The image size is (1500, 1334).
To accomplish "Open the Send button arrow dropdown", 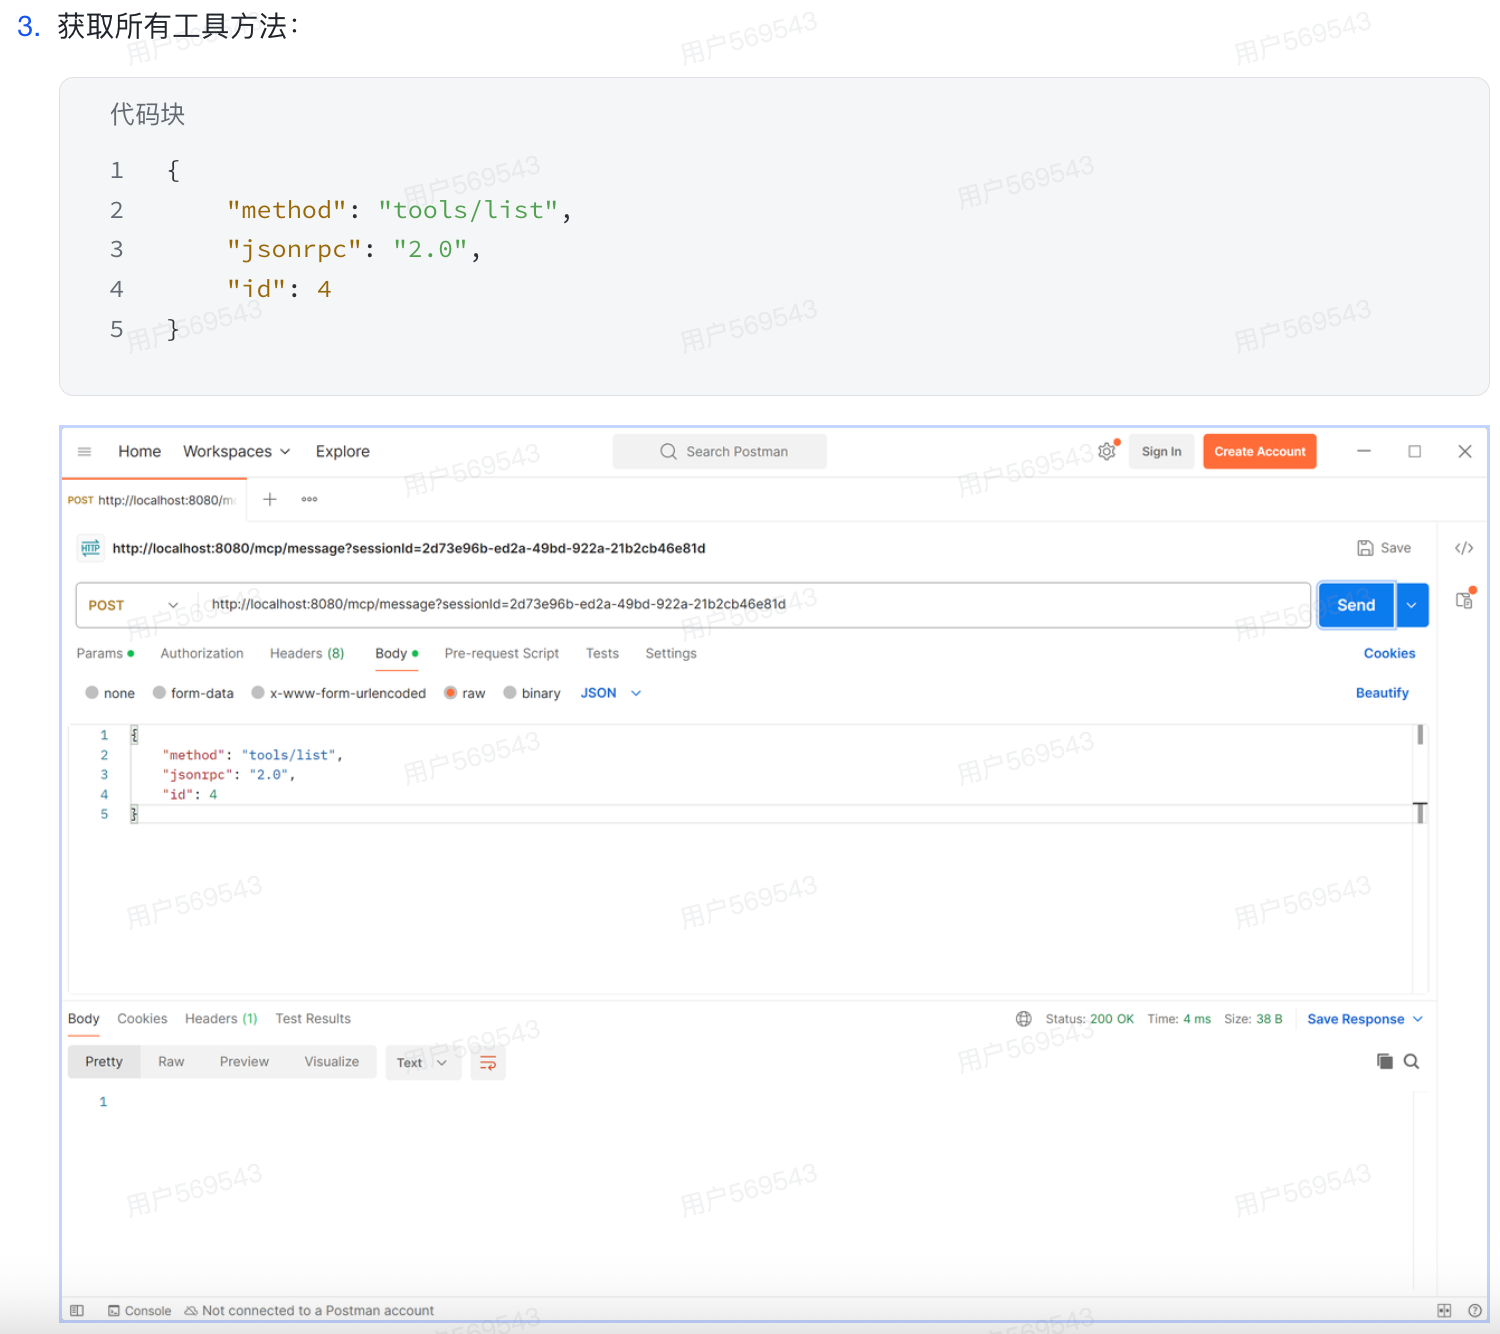I will tap(1412, 605).
